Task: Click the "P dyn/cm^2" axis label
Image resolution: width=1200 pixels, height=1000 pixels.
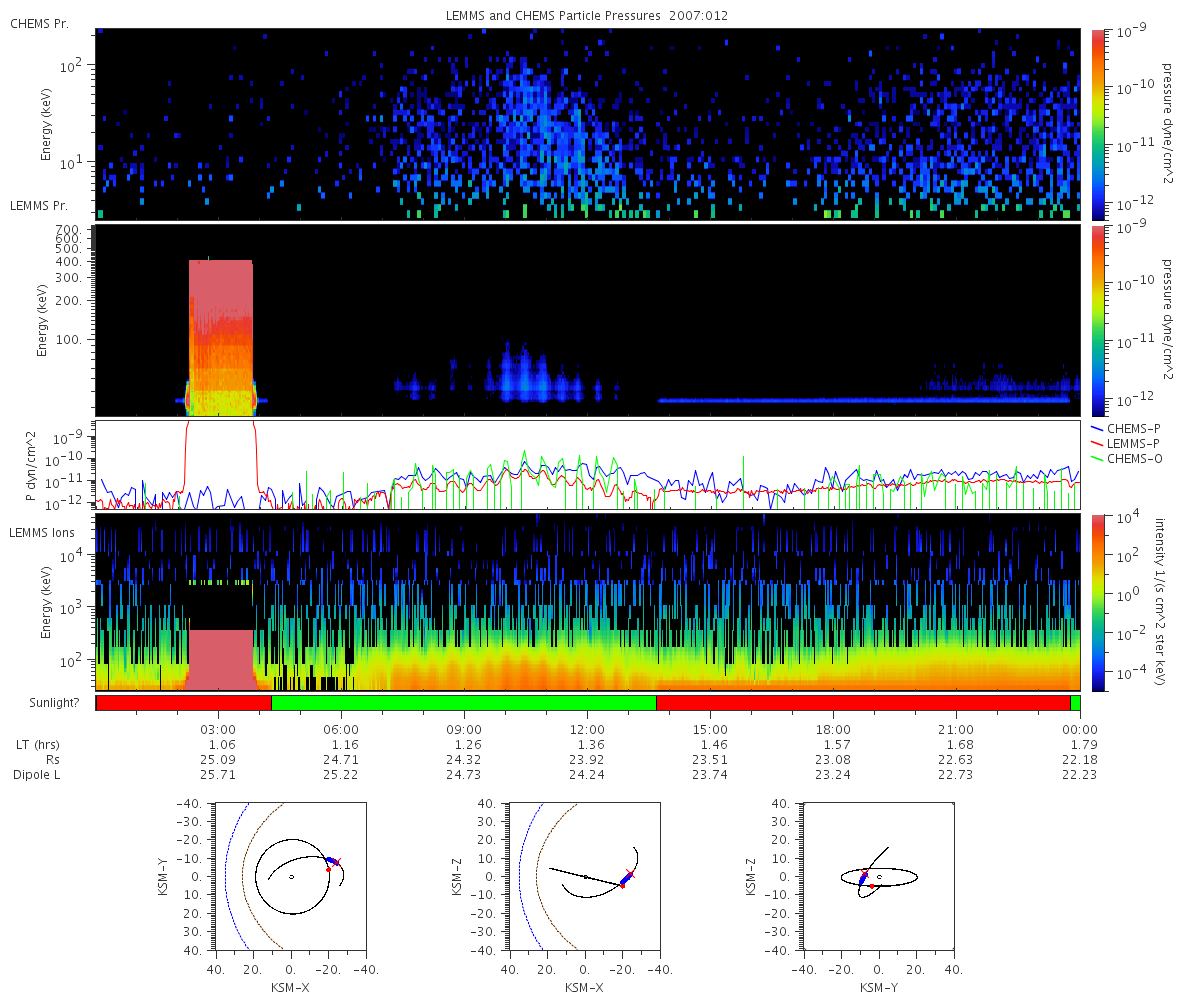Action: pos(30,465)
